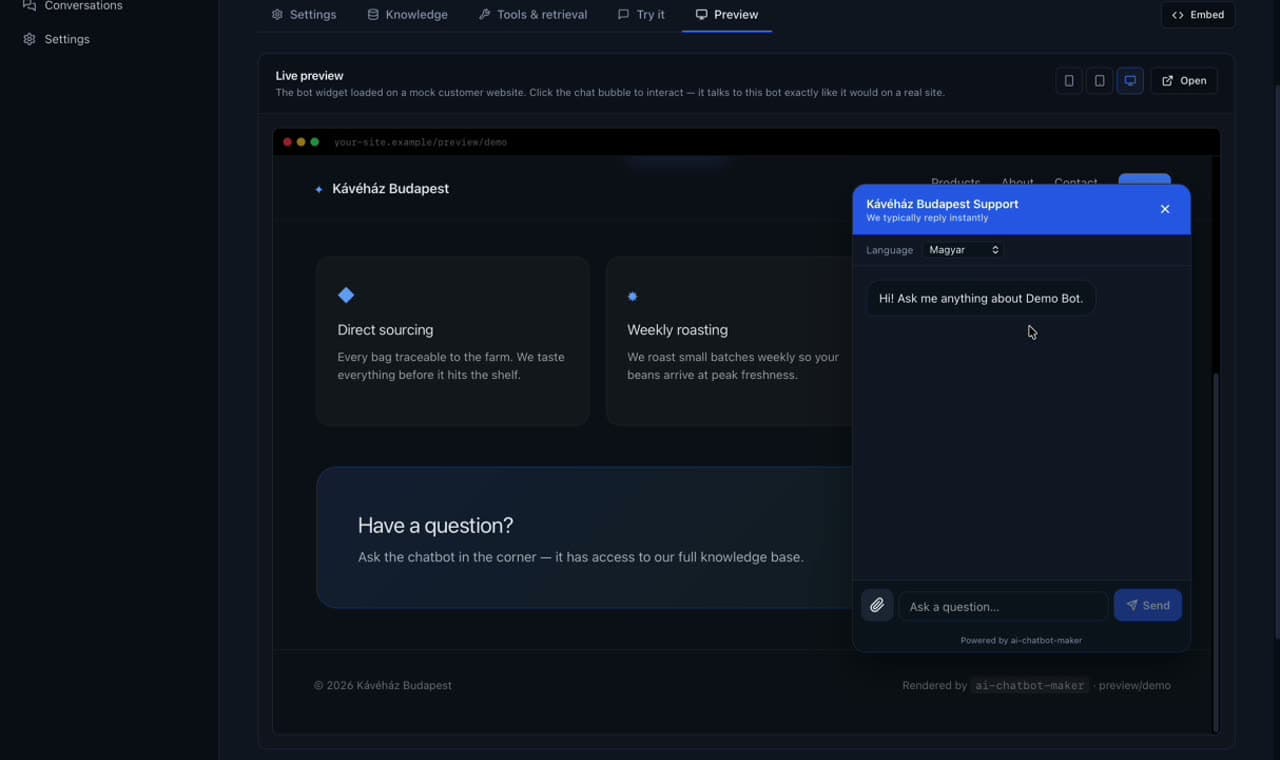This screenshot has width=1280, height=760.
Task: Click the green window dot
Action: 315,142
